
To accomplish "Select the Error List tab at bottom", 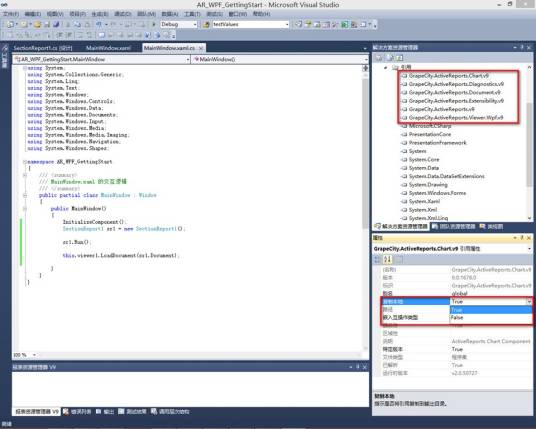I will pyautogui.click(x=77, y=412).
